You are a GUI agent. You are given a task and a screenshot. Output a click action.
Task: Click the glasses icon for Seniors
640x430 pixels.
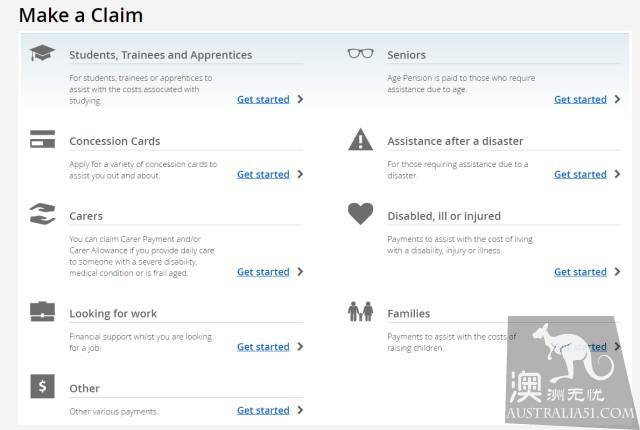tap(360, 53)
